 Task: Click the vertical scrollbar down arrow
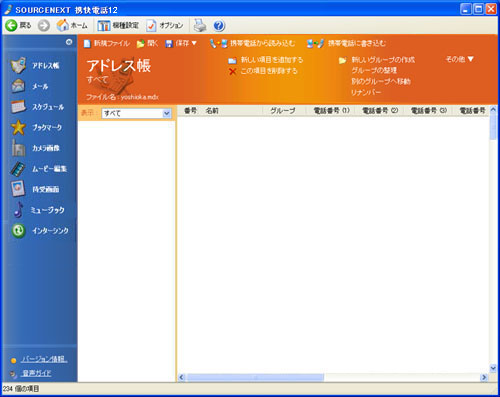(493, 368)
